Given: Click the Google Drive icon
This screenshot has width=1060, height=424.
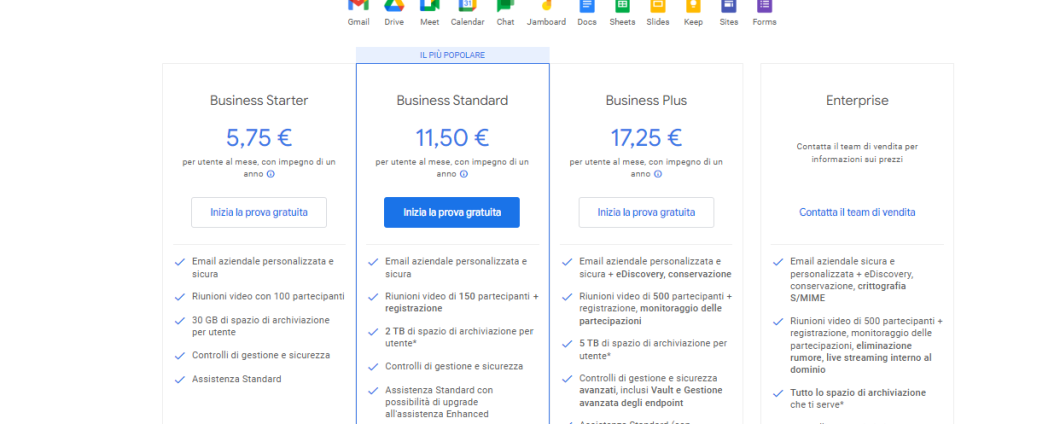Looking at the screenshot, I should 394,6.
